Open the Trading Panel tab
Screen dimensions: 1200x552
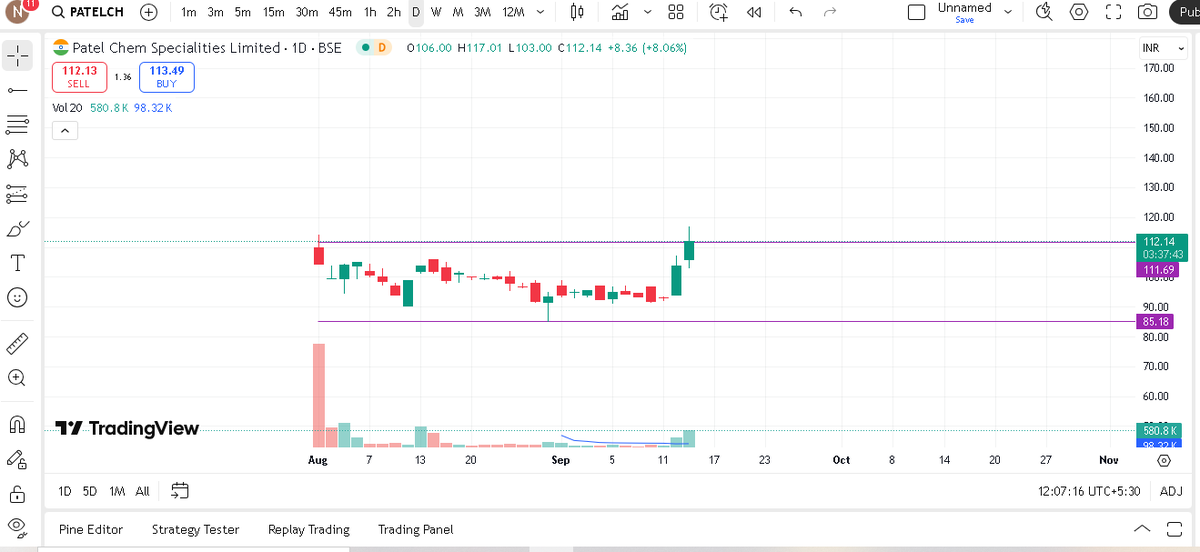point(415,530)
